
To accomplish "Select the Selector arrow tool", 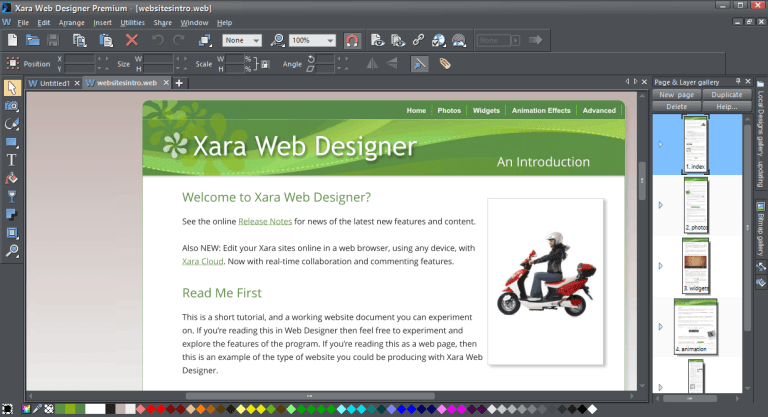I will [x=12, y=88].
